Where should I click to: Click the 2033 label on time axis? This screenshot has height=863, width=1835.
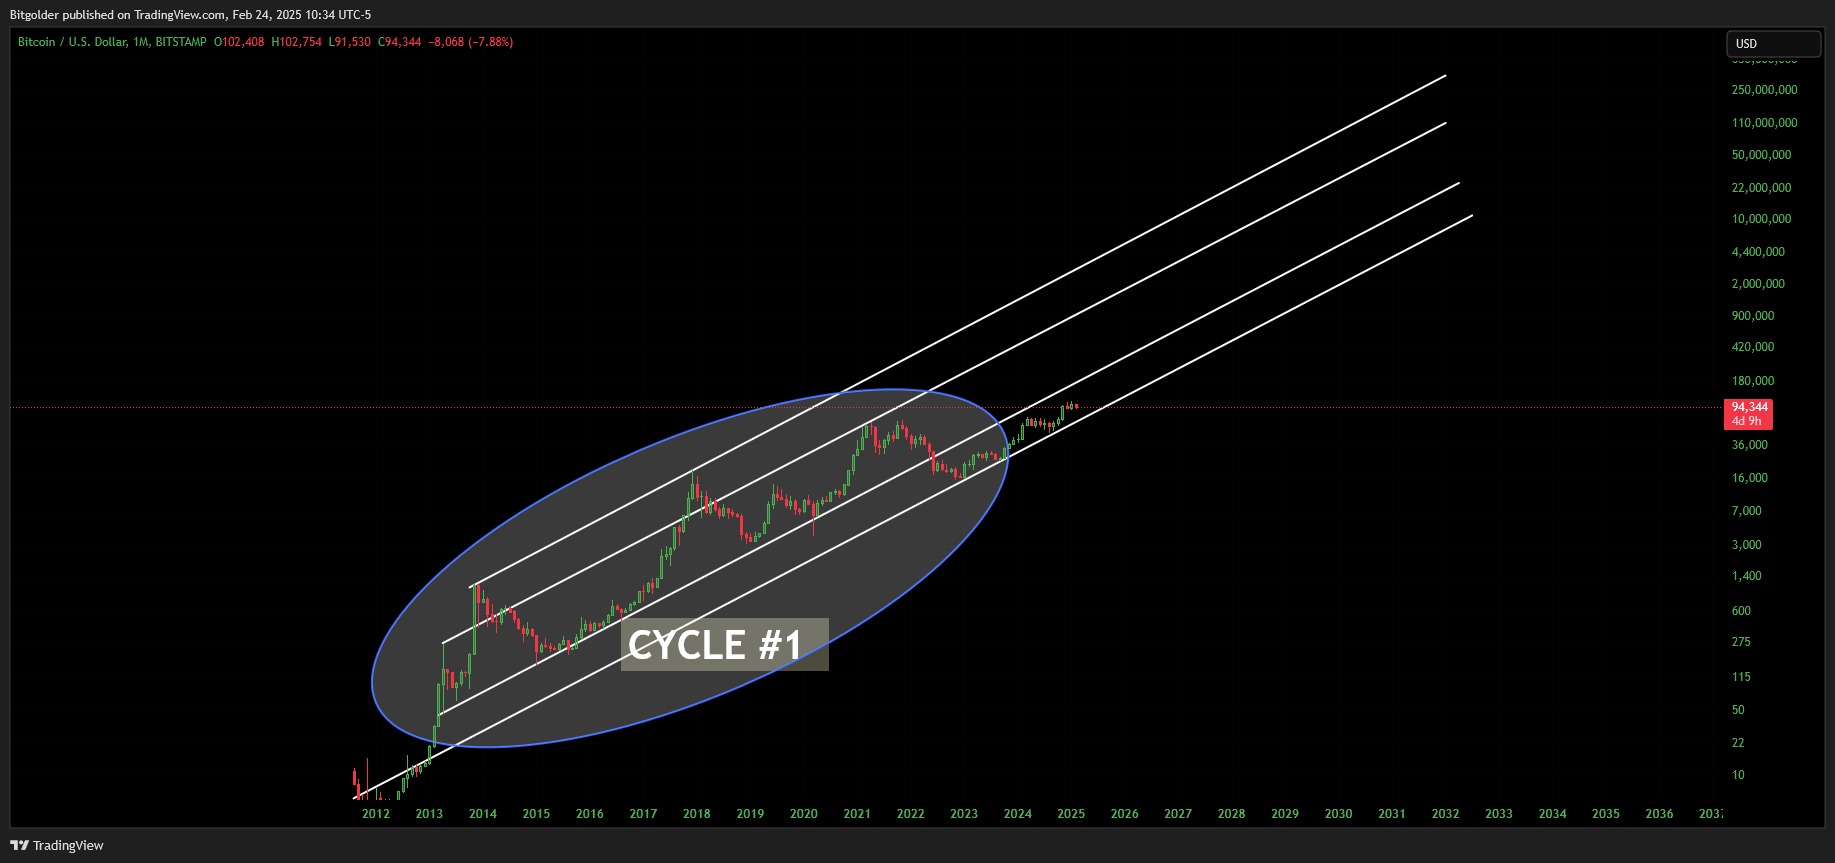(x=1499, y=814)
